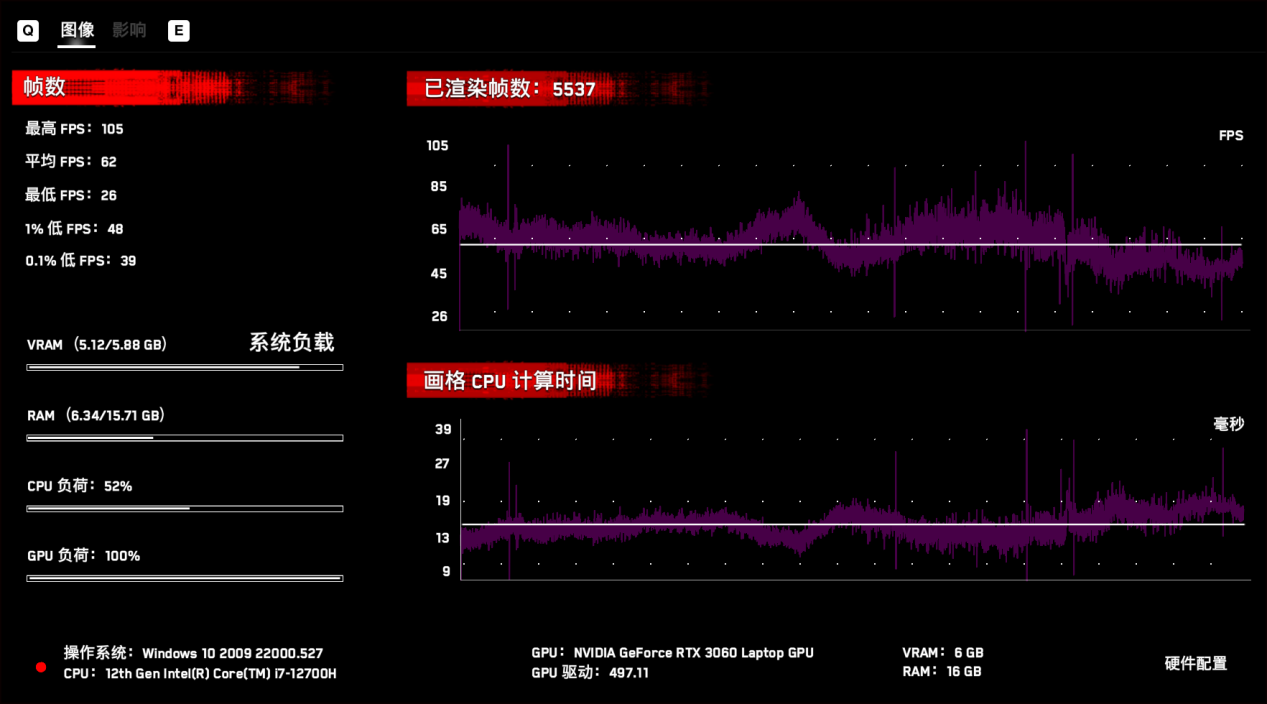1267x704 pixels.
Task: Click the red dot beside 操作系统
Action: (x=41, y=667)
